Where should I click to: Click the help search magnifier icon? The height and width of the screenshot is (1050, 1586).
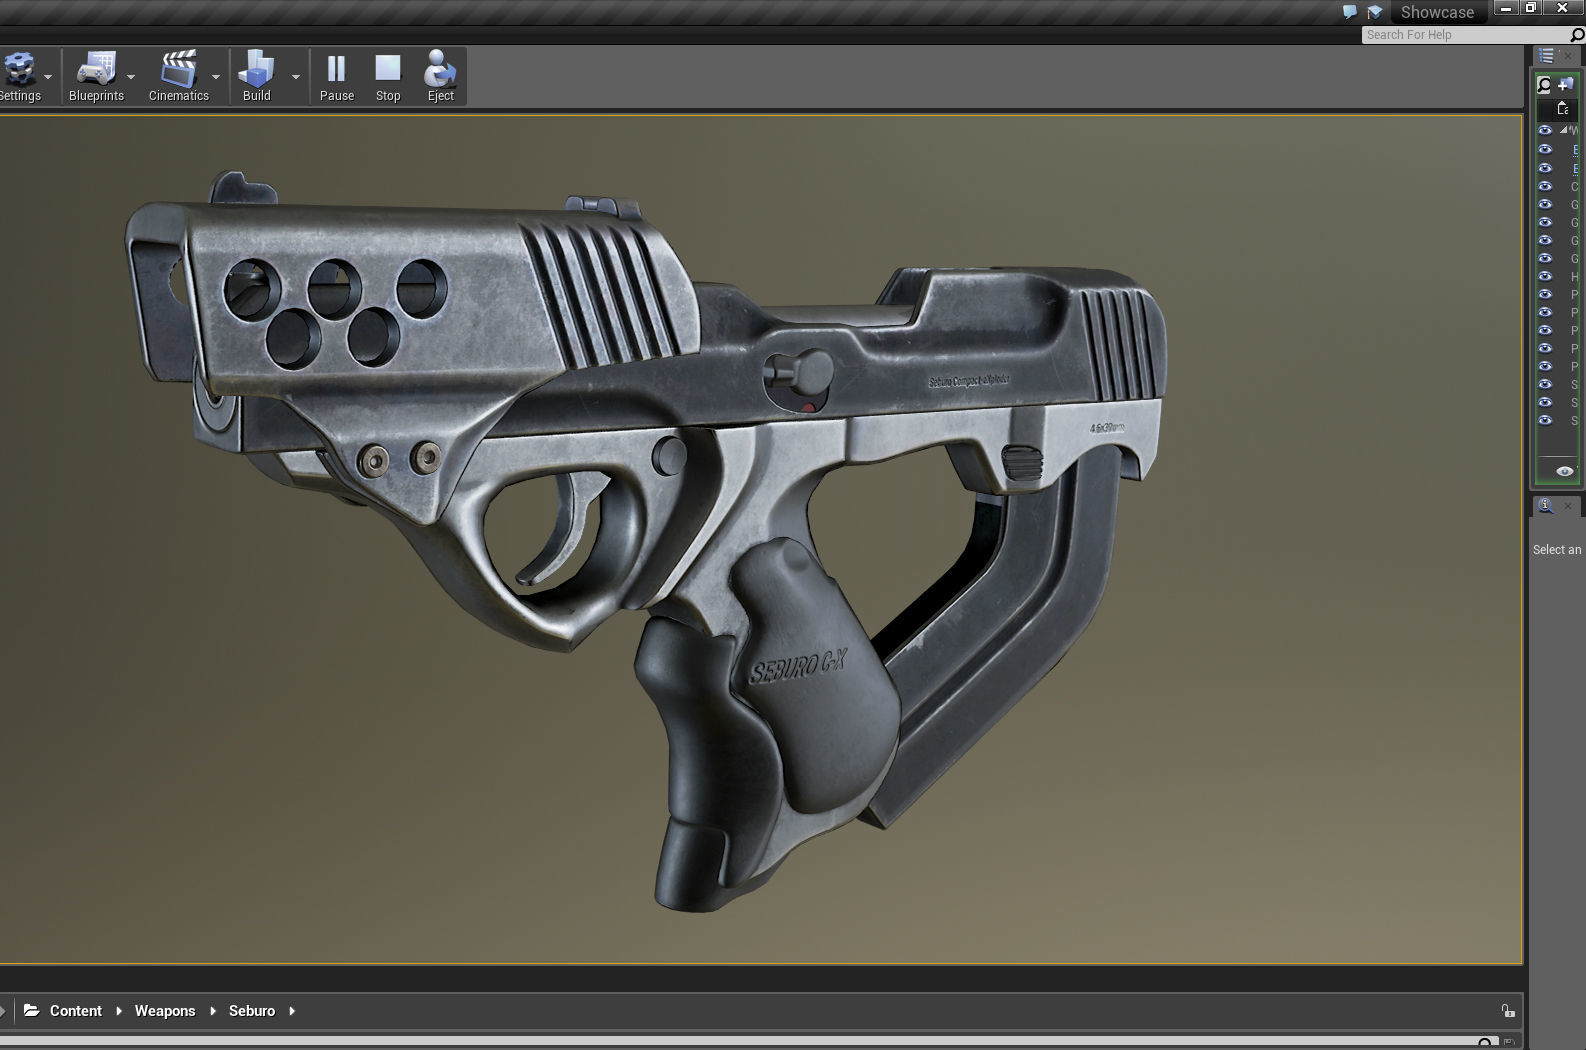click(1578, 35)
